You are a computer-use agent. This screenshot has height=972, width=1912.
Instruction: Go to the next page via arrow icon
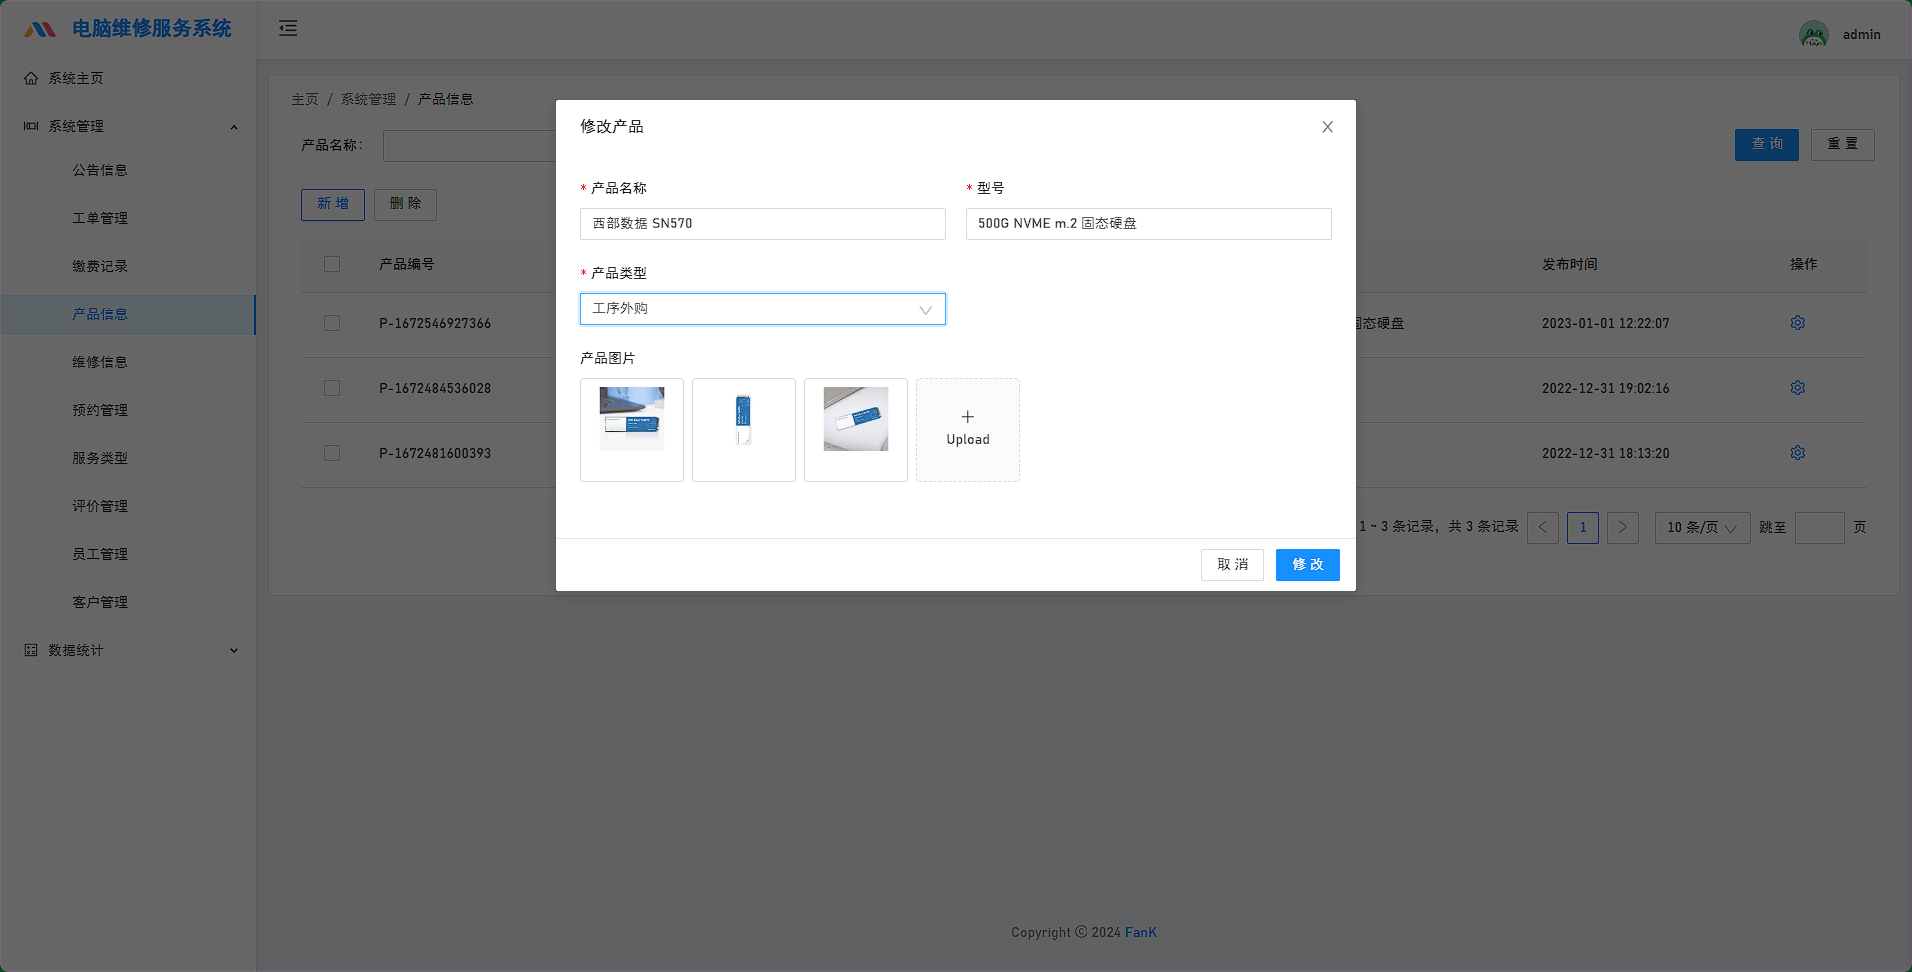[1623, 527]
